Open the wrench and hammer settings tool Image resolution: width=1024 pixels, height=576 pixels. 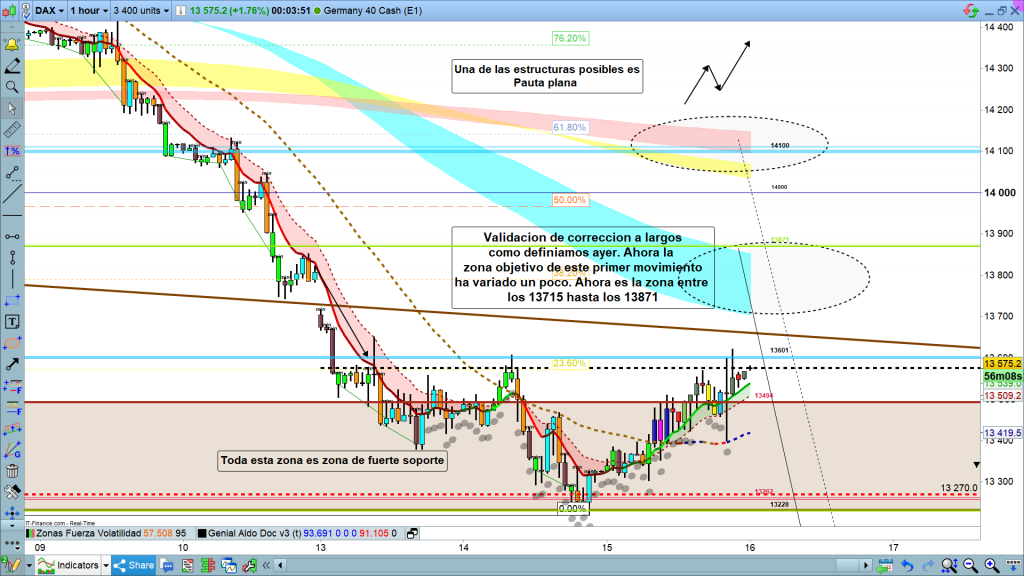(x=12, y=492)
